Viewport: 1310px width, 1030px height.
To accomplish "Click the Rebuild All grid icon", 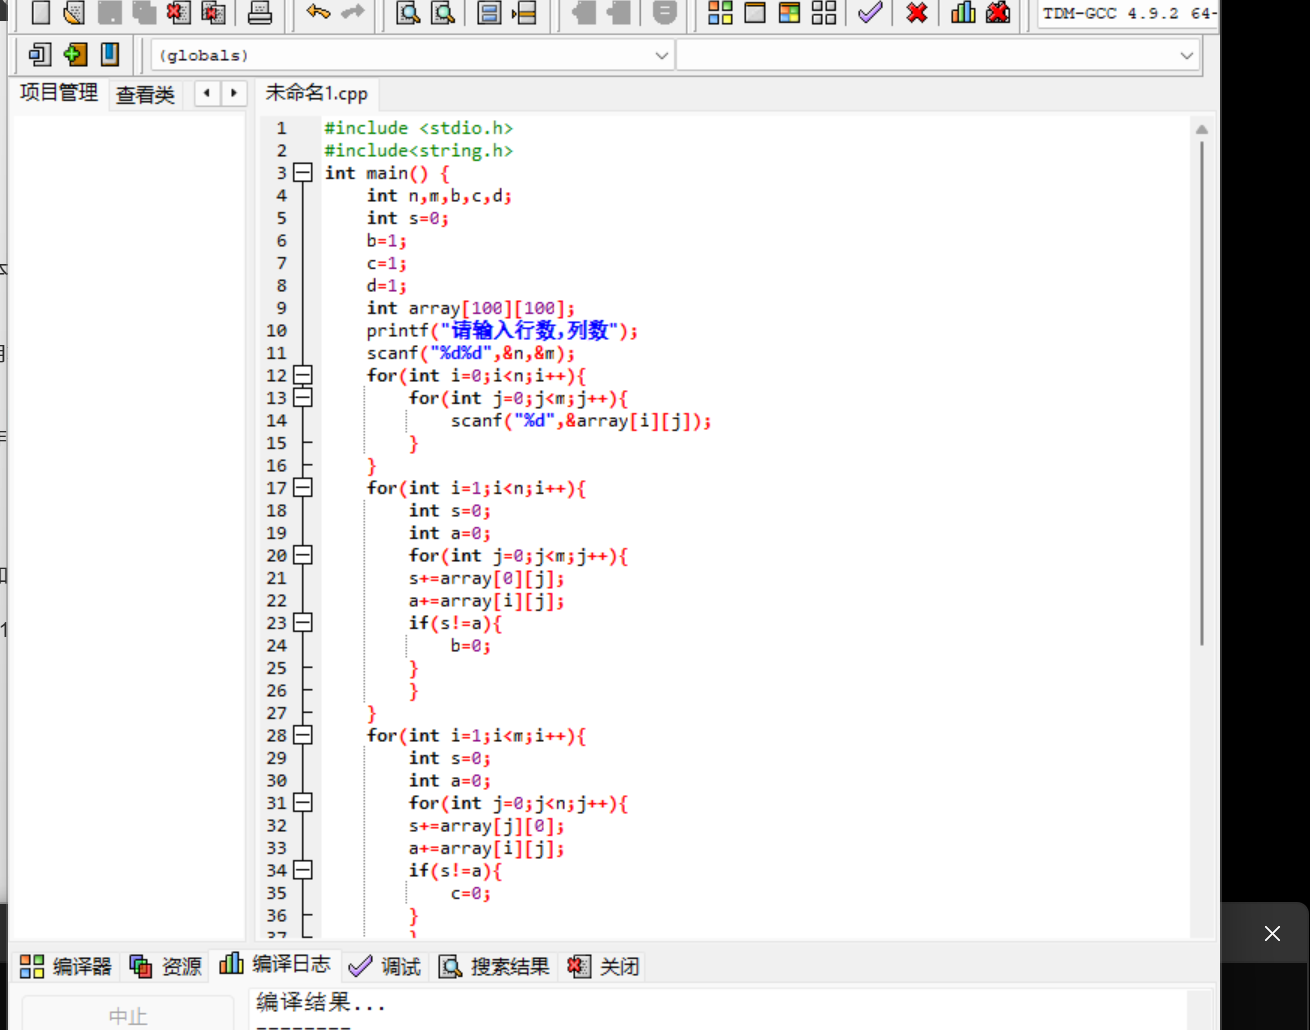I will click(824, 13).
